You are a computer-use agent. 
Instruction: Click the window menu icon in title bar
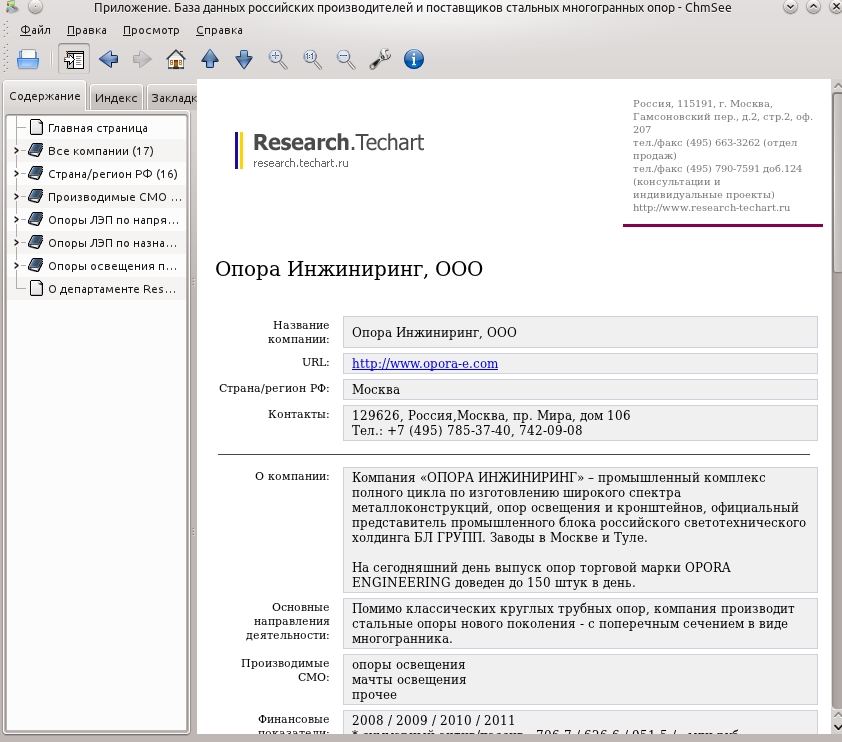[x=12, y=7]
